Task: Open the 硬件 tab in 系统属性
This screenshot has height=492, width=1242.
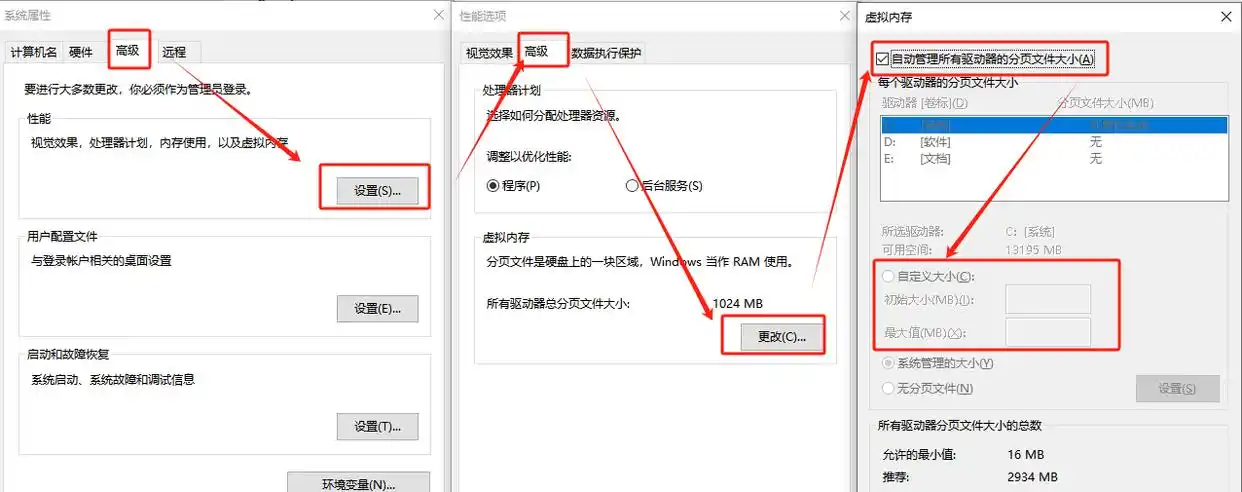Action: point(81,53)
